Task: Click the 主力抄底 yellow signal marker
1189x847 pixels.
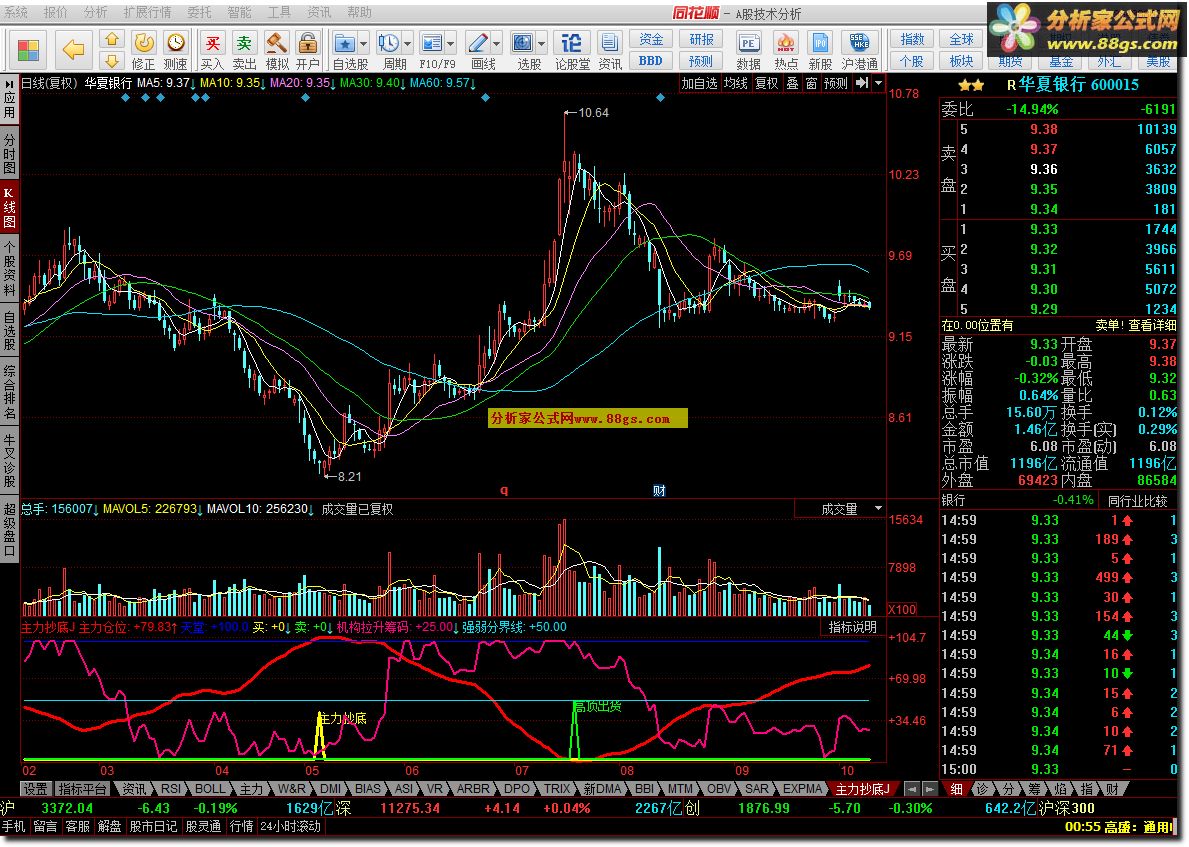Action: click(319, 736)
